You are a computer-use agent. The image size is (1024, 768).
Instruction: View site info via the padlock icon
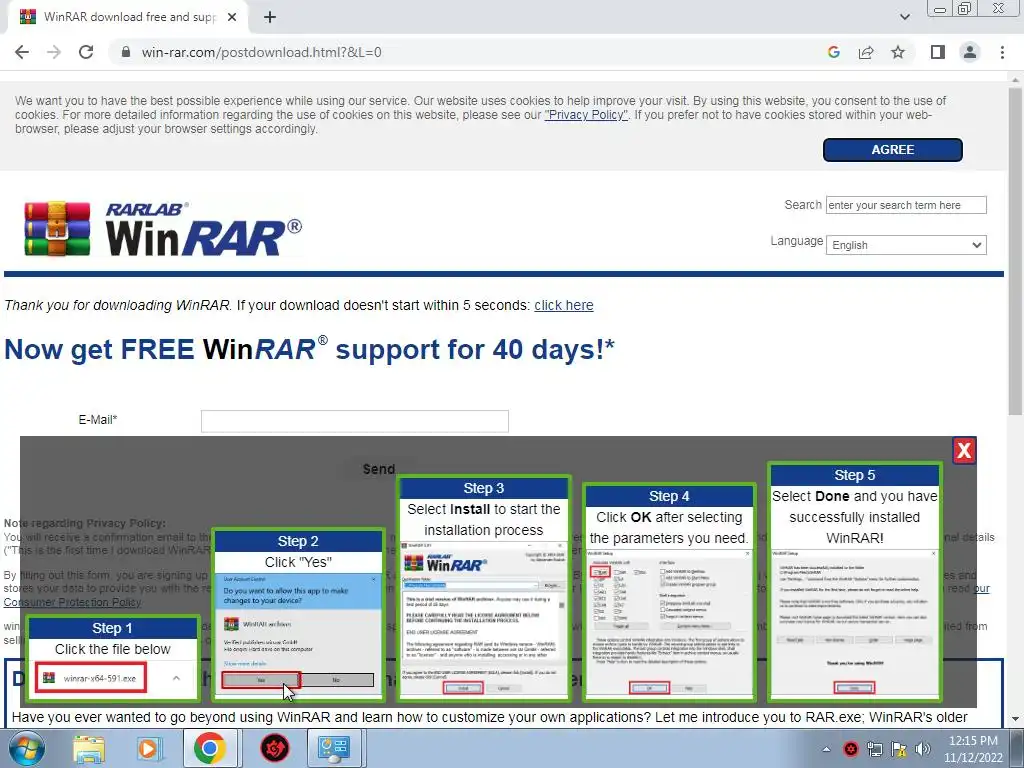pyautogui.click(x=126, y=52)
